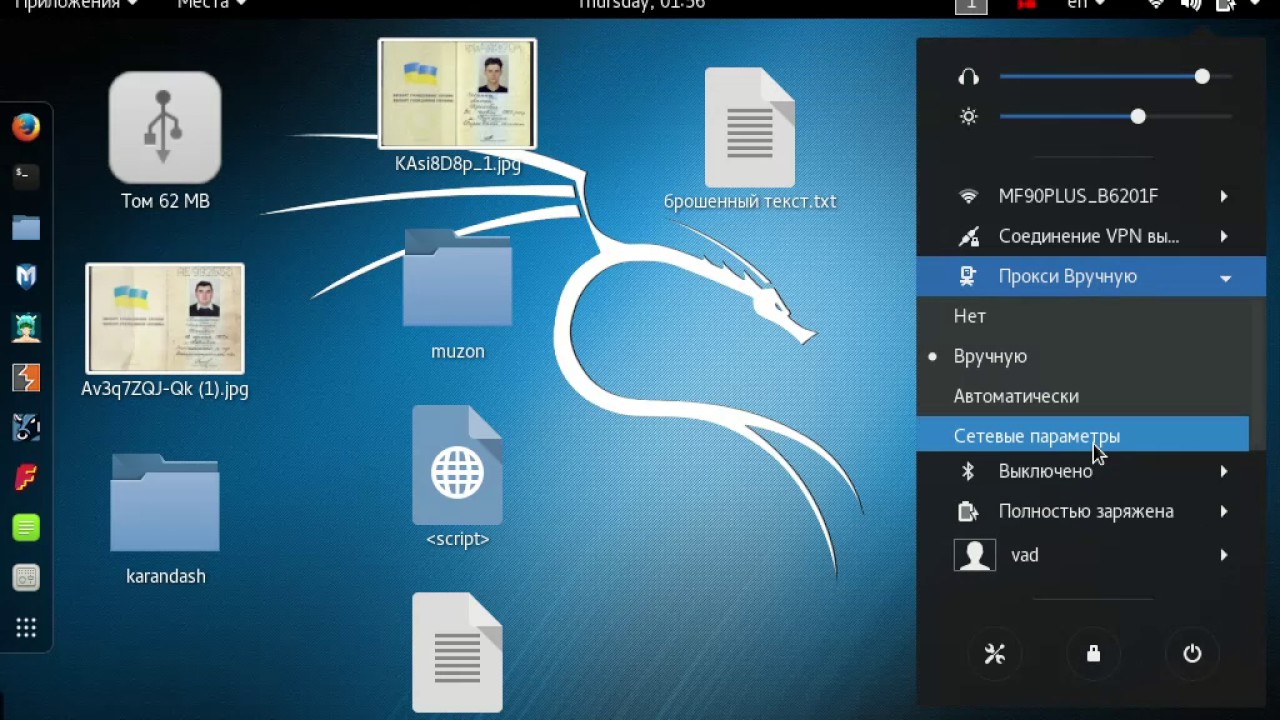Open the system menu arrow in top bar
This screenshot has width=1280, height=720.
[1254, 4]
